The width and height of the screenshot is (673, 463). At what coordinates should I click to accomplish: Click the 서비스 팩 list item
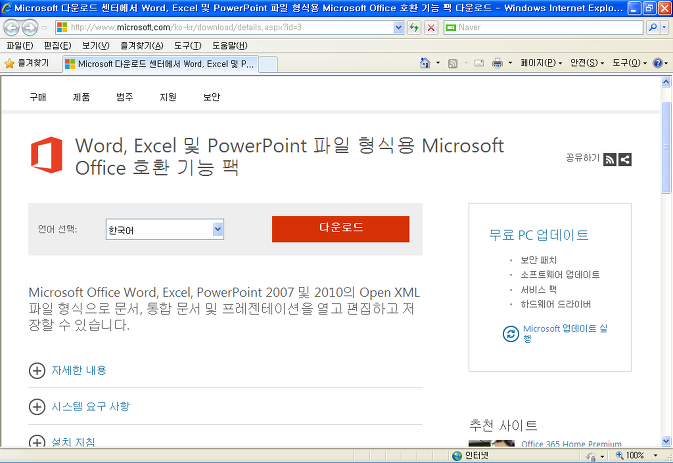click(x=538, y=290)
